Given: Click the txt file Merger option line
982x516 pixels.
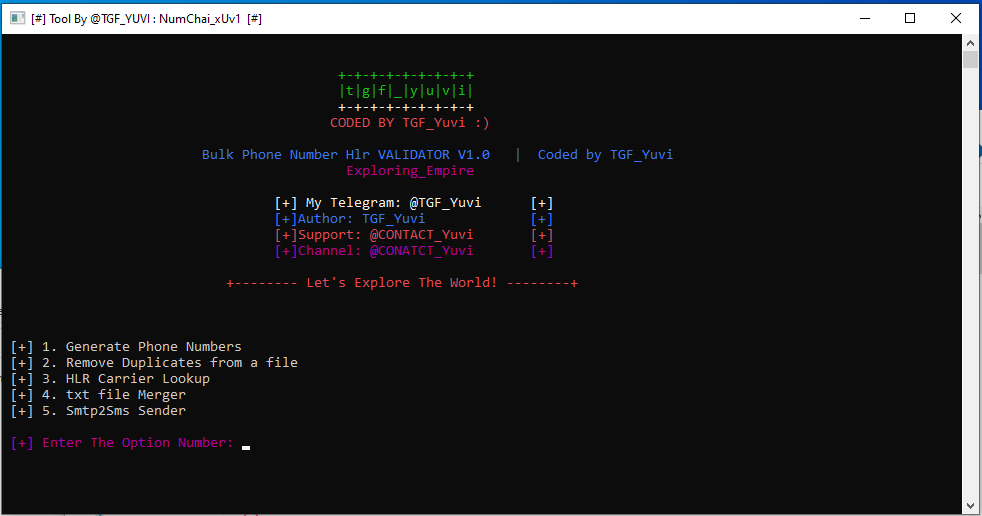Looking at the screenshot, I should coord(98,395).
